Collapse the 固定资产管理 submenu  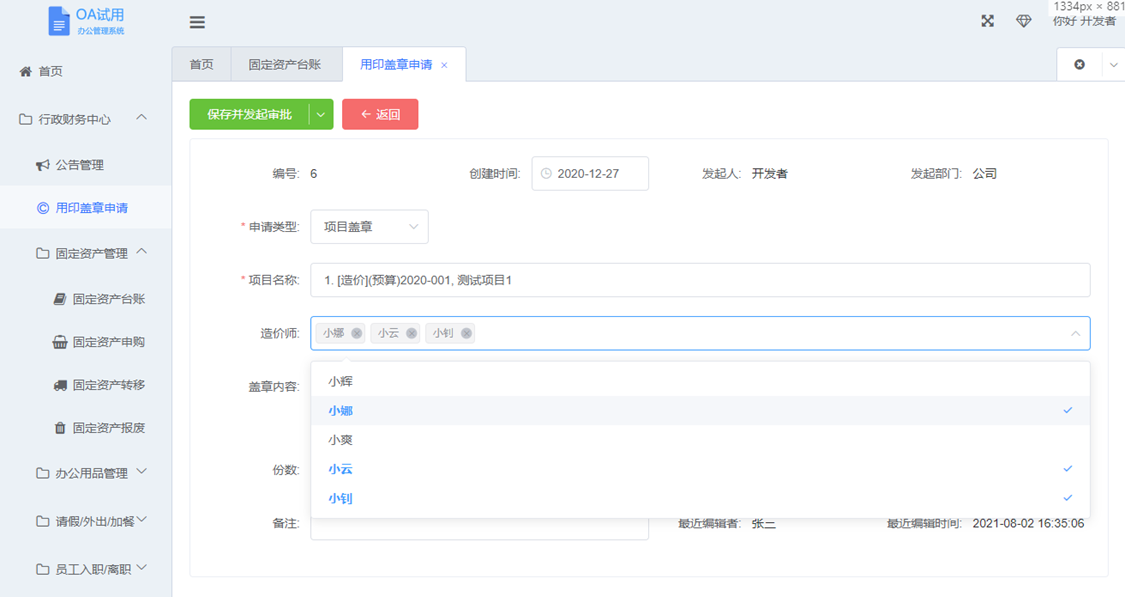(x=142, y=251)
